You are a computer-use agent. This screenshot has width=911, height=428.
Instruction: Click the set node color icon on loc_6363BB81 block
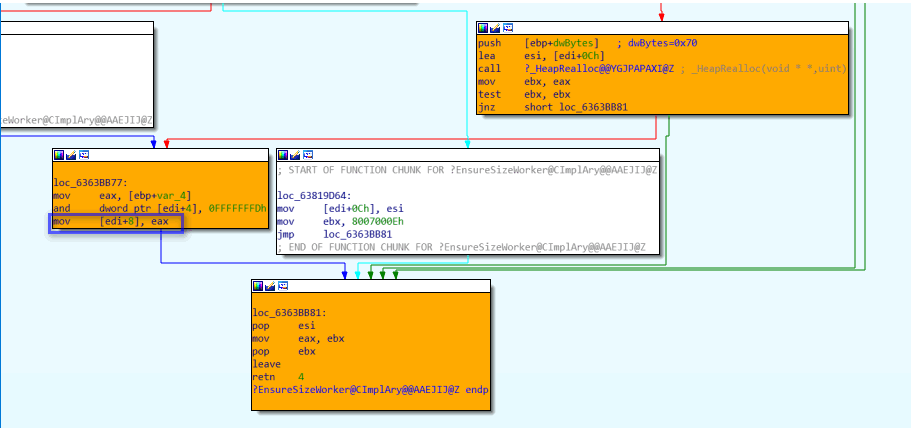[x=259, y=286]
